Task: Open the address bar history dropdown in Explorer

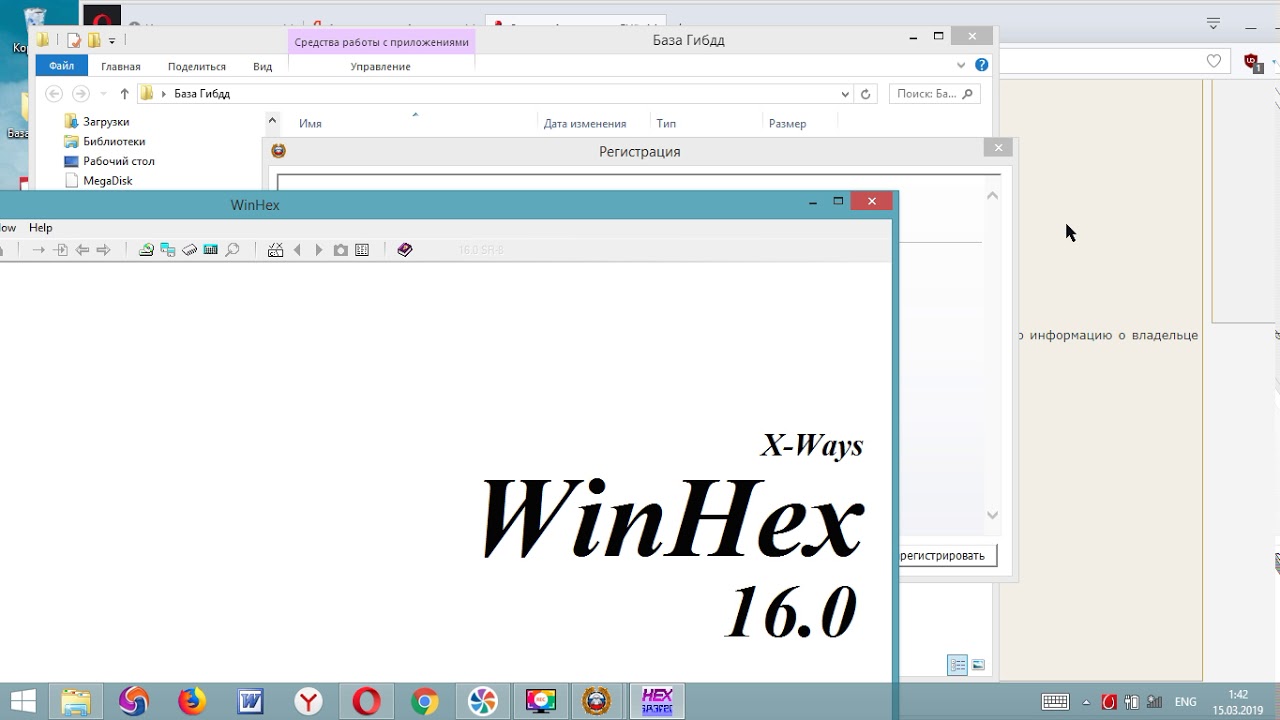Action: click(845, 94)
